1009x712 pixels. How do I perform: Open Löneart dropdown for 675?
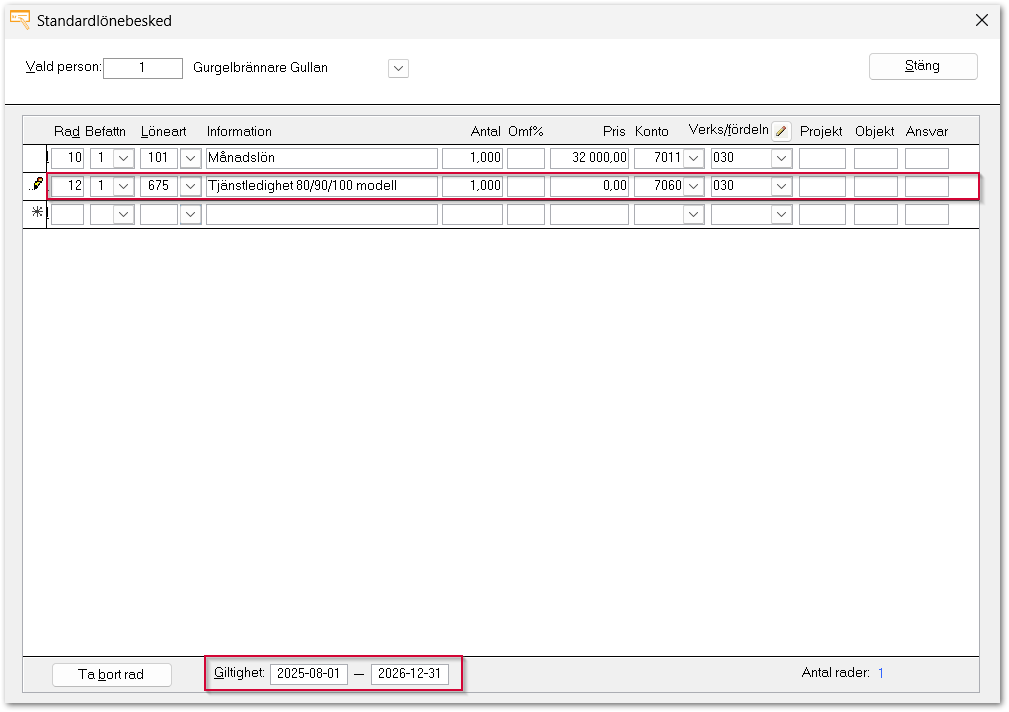190,186
